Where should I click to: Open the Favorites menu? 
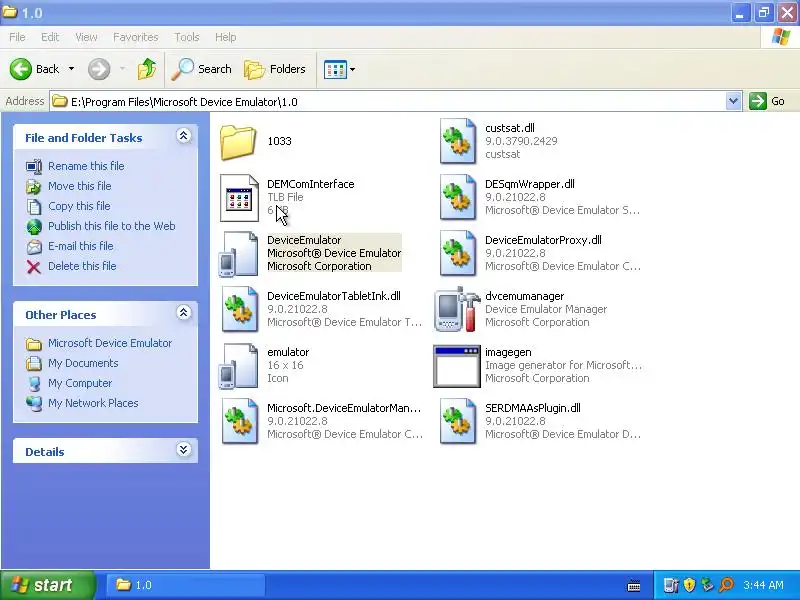click(136, 37)
